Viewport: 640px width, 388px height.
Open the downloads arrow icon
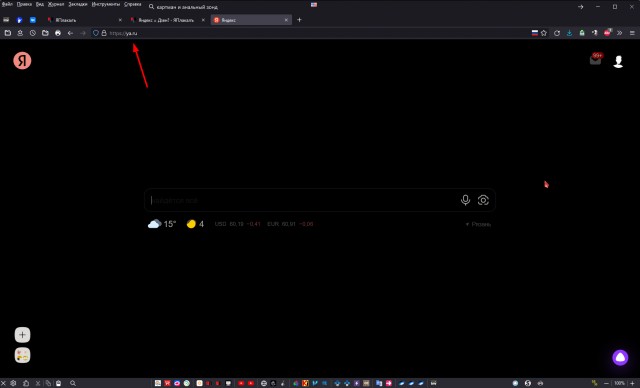(x=569, y=33)
